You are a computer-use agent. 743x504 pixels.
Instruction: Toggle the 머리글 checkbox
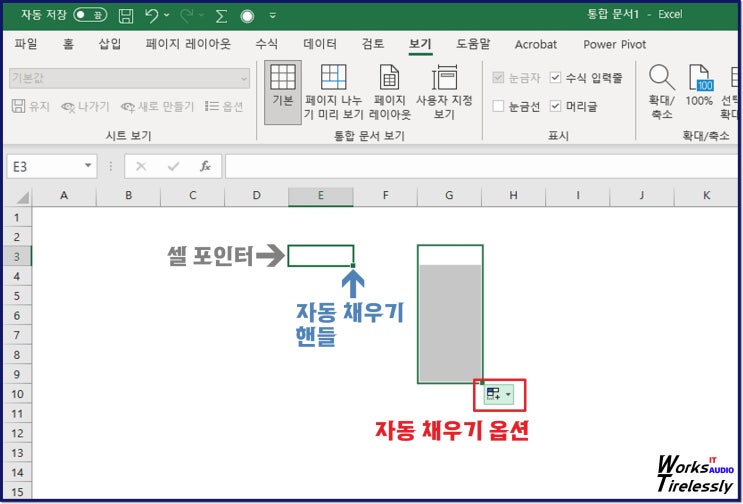pos(555,106)
